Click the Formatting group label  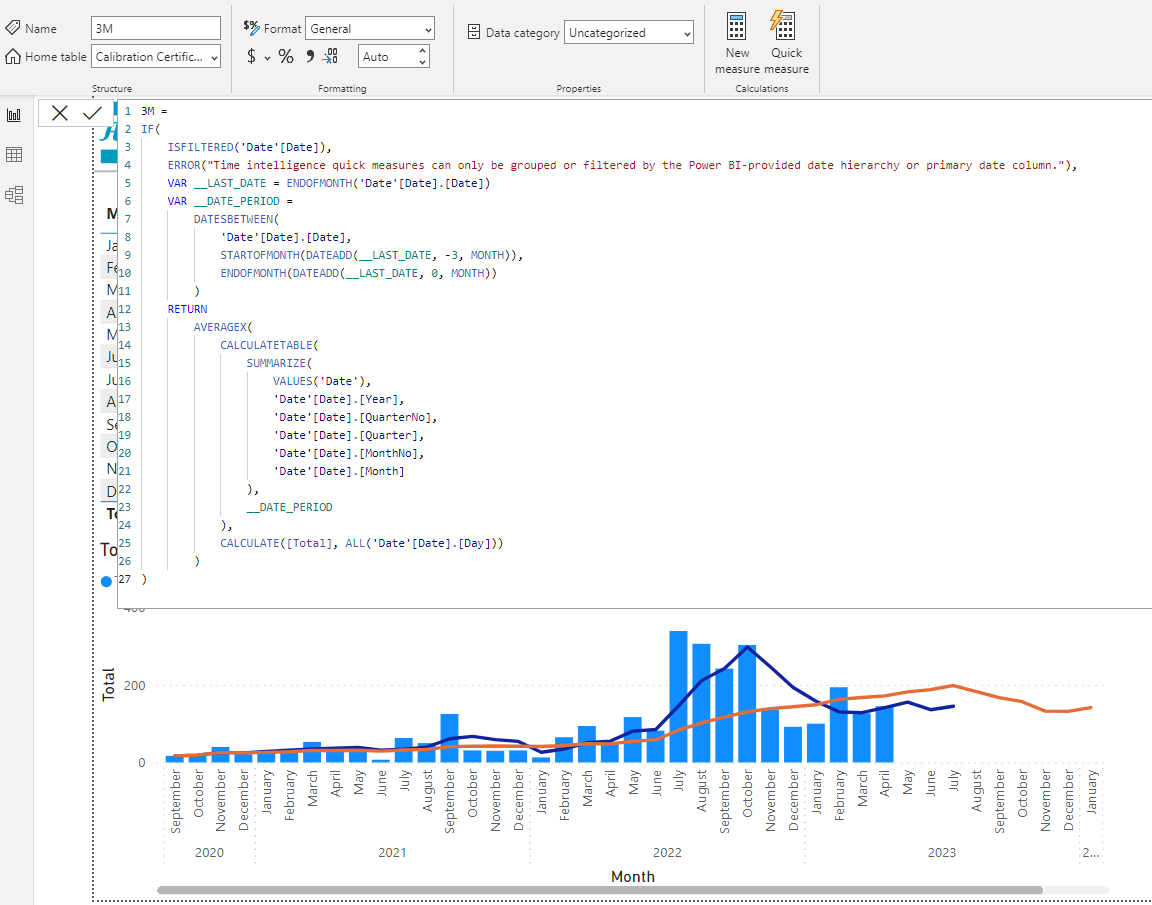(x=342, y=88)
